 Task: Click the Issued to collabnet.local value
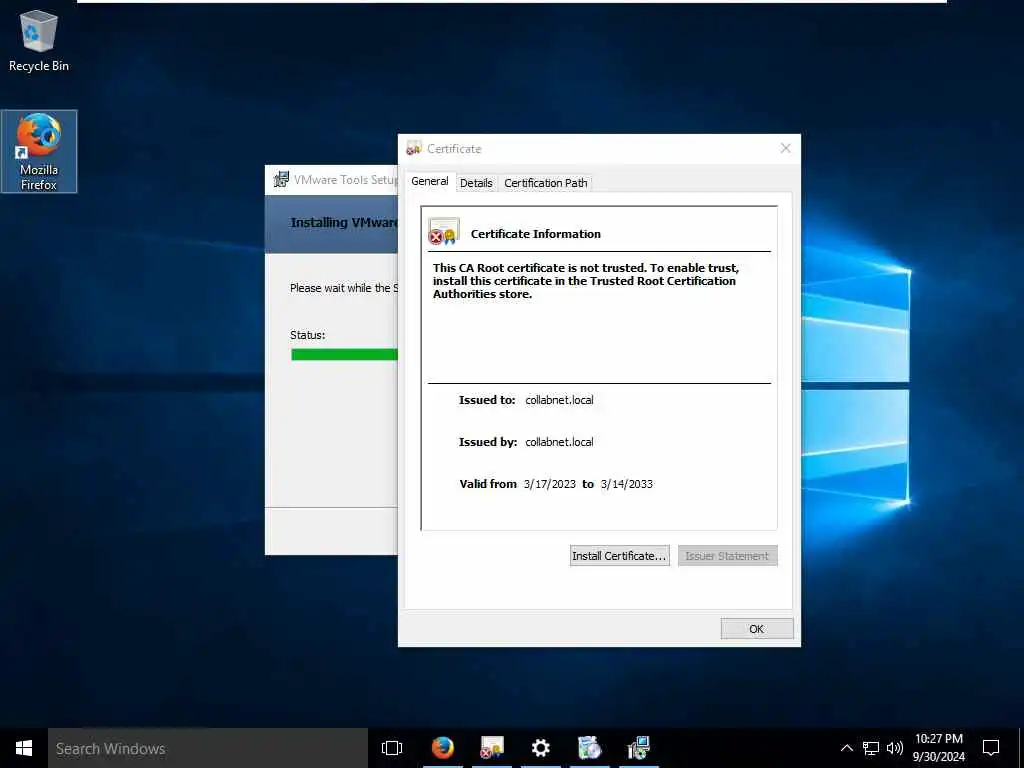tap(559, 400)
